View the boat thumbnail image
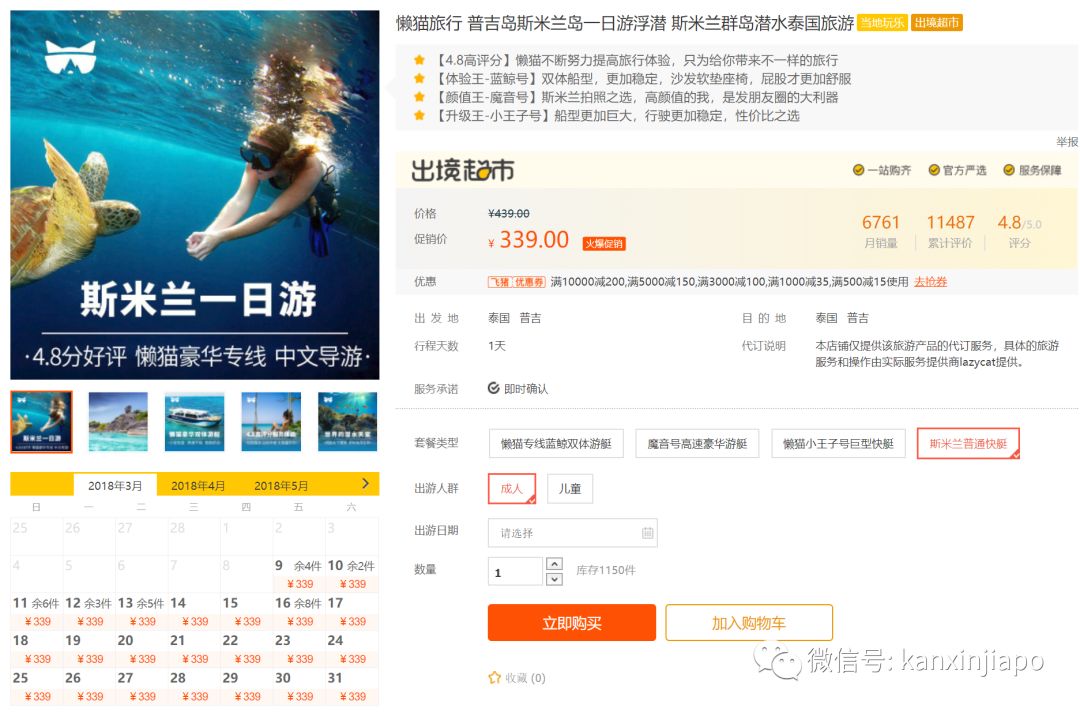 click(194, 421)
